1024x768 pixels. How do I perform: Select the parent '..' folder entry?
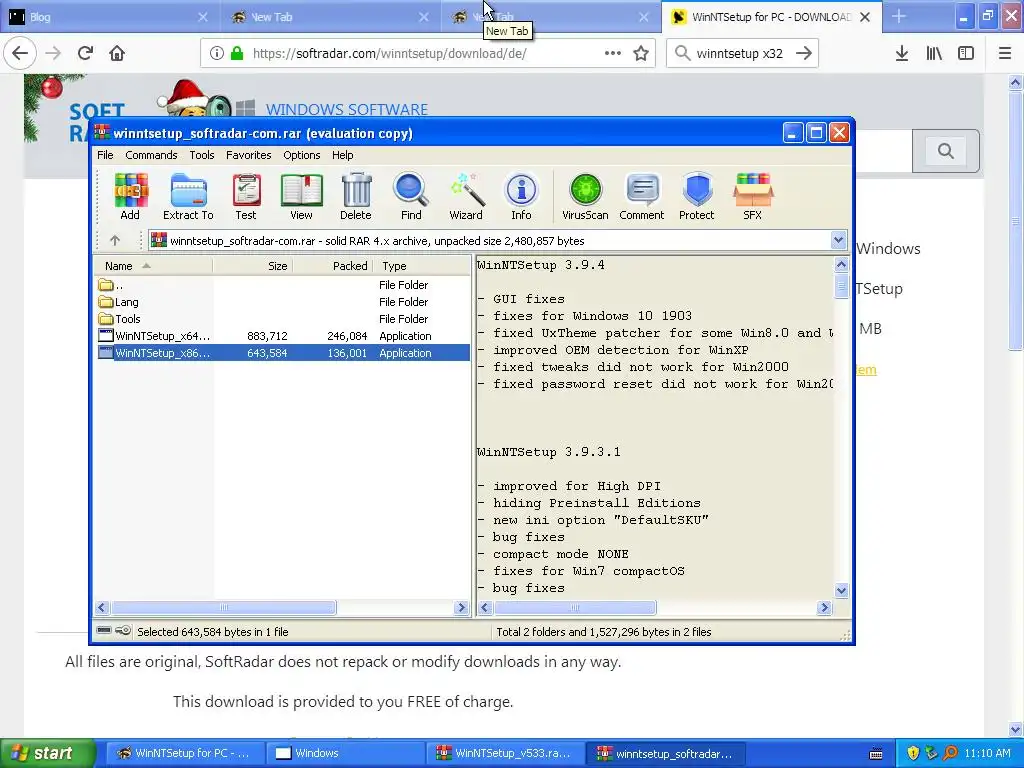coord(282,285)
